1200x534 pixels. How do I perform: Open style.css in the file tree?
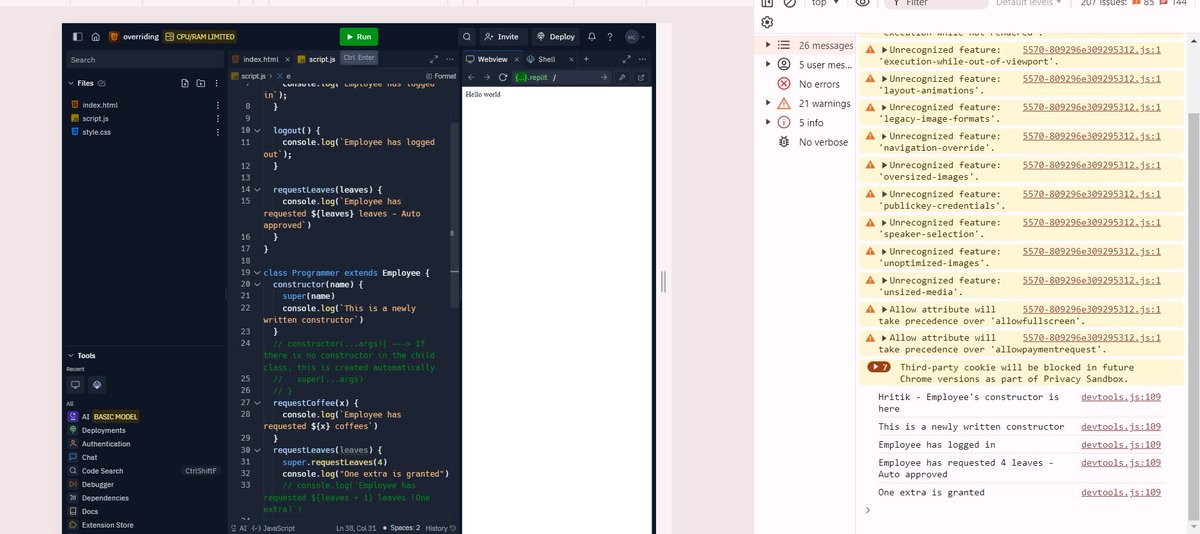(x=97, y=132)
